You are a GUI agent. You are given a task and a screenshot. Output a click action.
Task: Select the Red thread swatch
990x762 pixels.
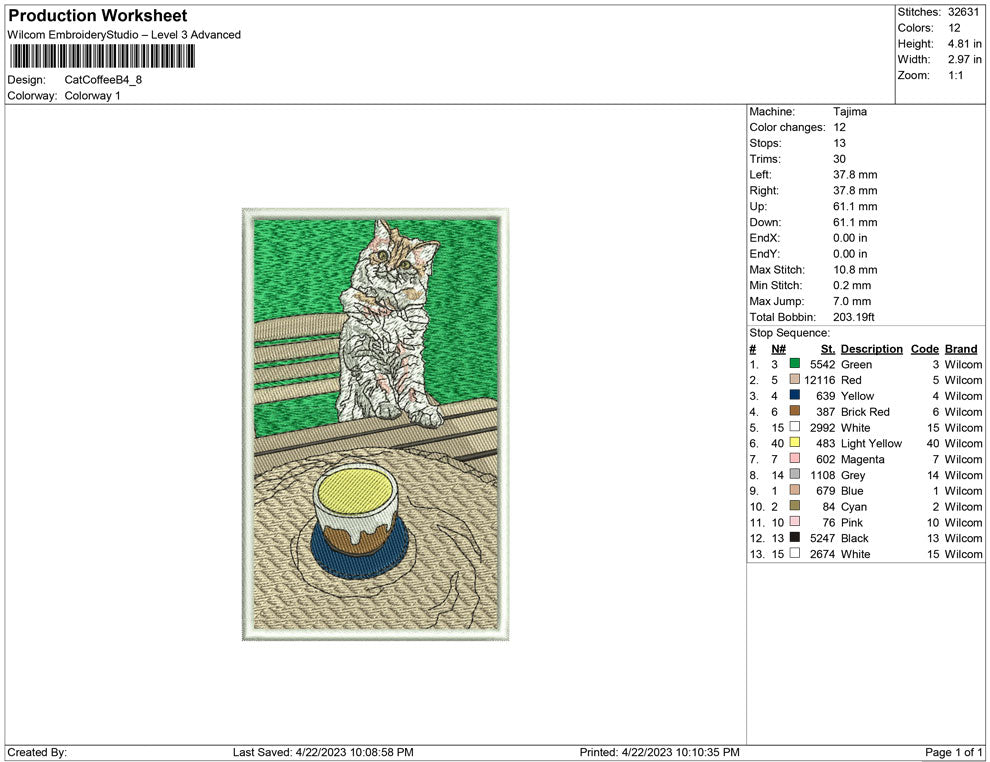click(794, 380)
